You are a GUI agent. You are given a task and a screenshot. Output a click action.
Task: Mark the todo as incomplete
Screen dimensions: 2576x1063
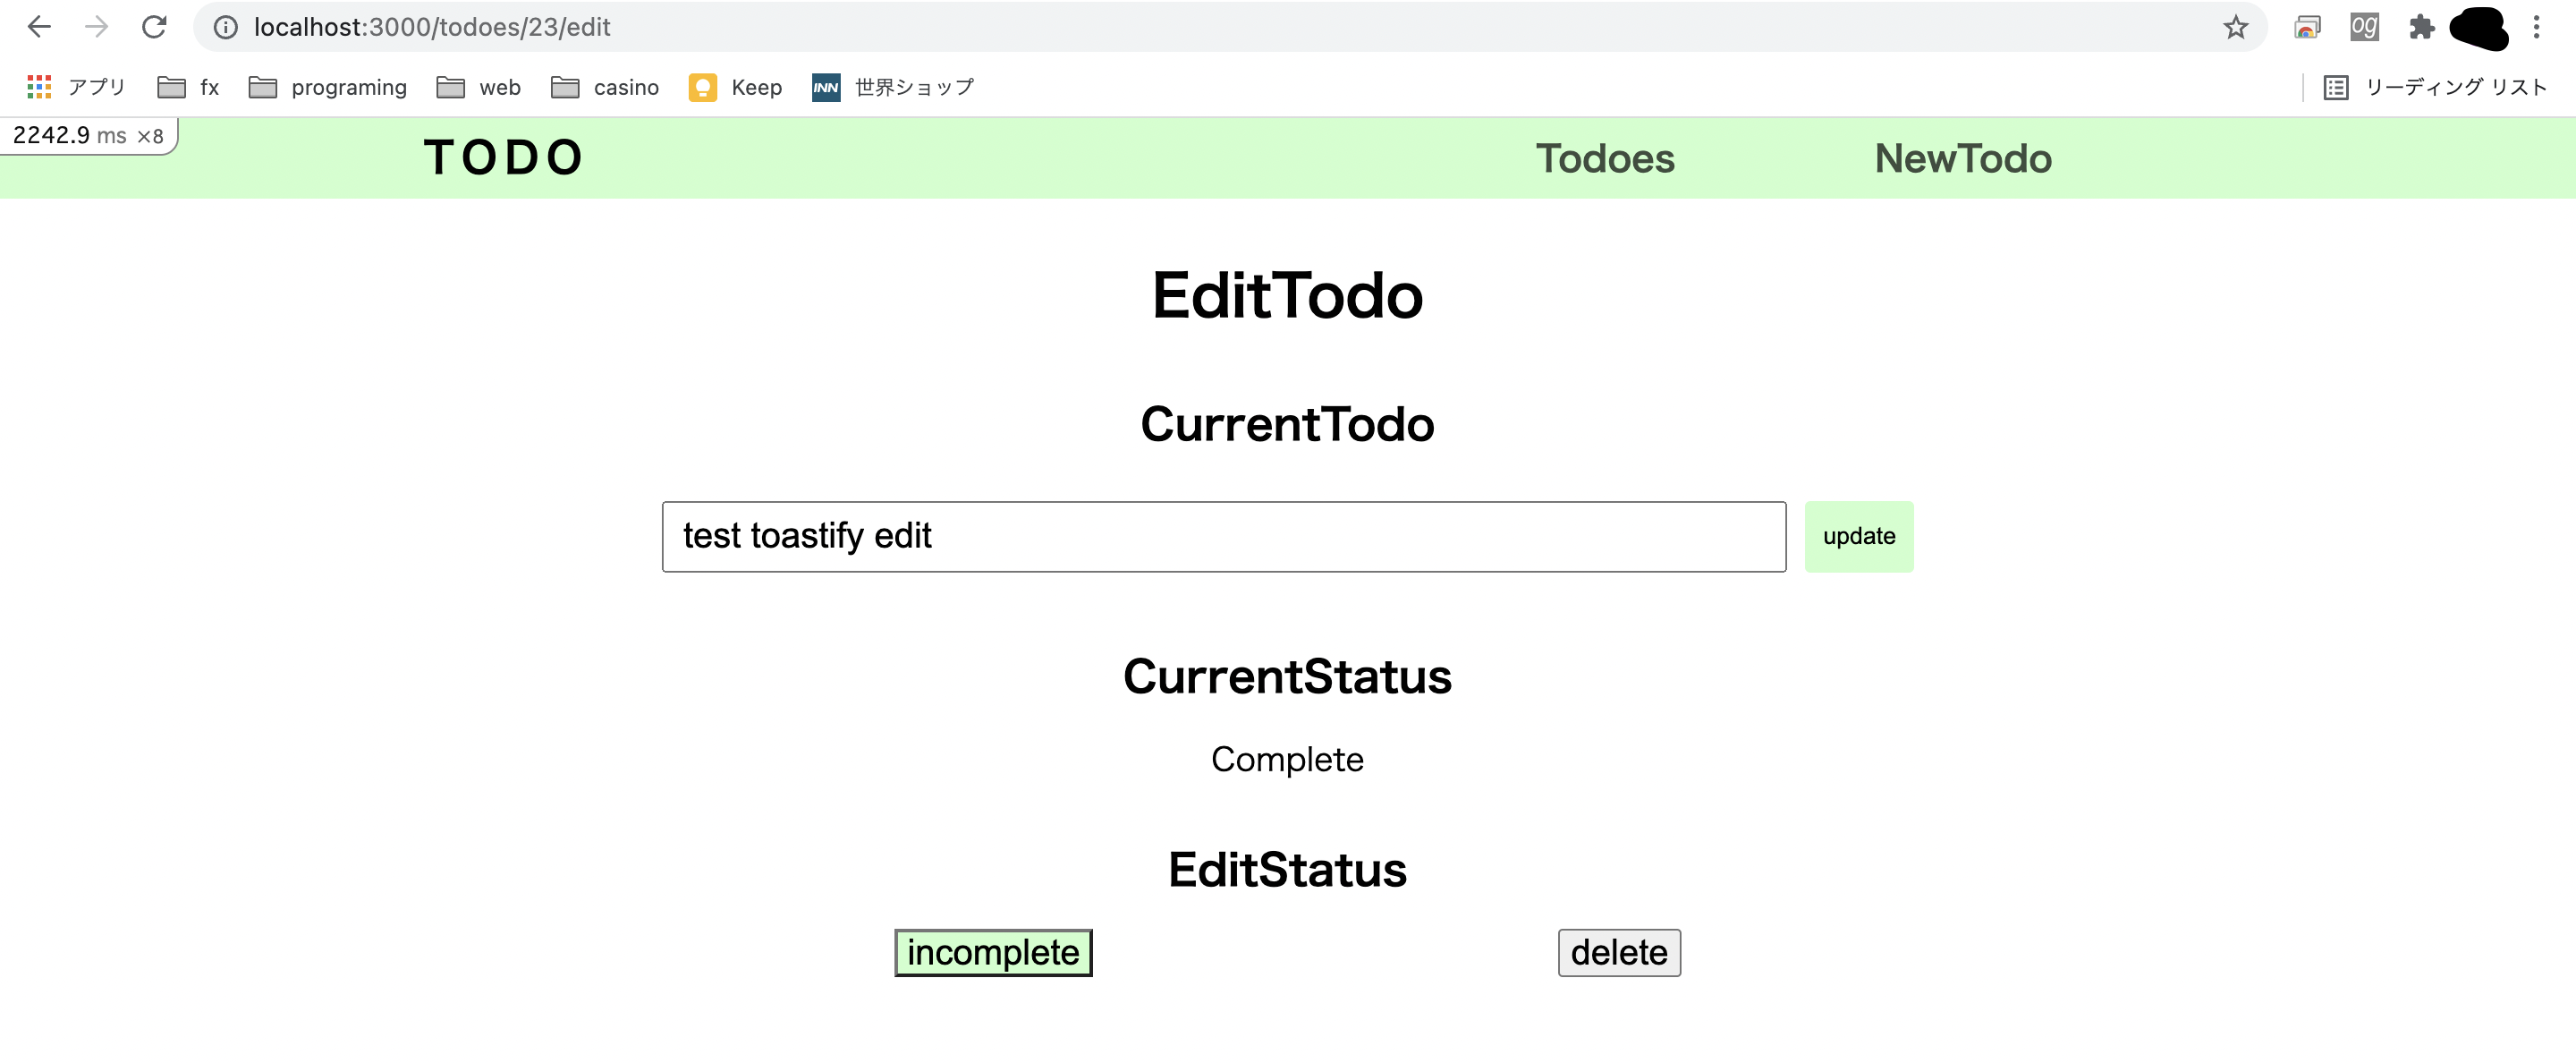pyautogui.click(x=992, y=952)
